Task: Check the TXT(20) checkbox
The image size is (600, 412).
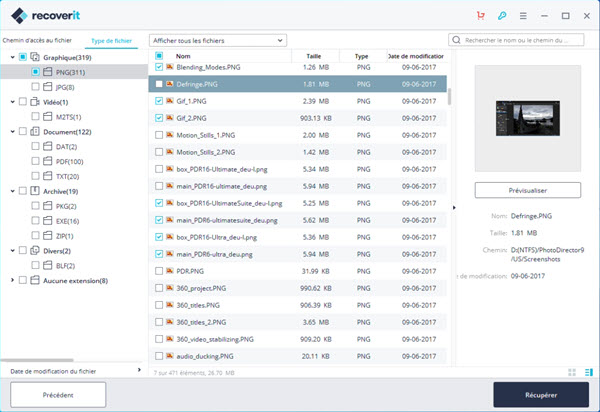Action: pos(35,176)
